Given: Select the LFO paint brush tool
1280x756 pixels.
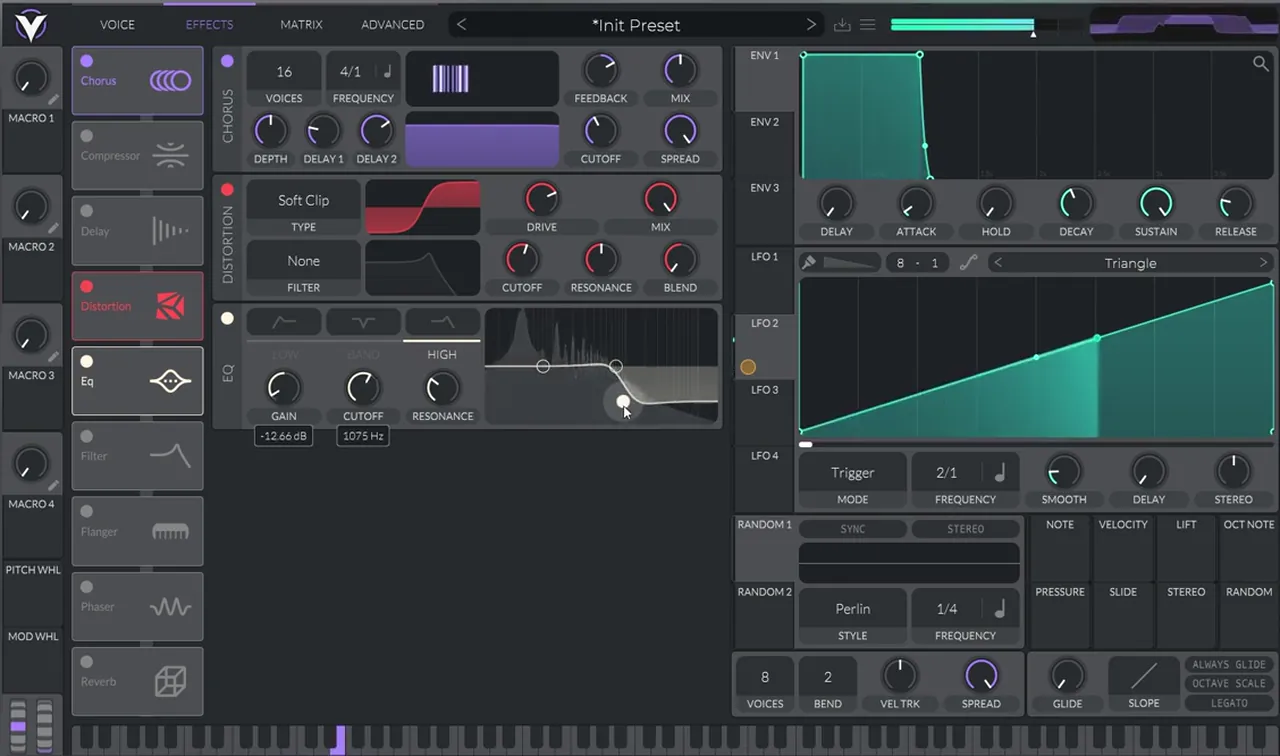Looking at the screenshot, I should pyautogui.click(x=809, y=262).
